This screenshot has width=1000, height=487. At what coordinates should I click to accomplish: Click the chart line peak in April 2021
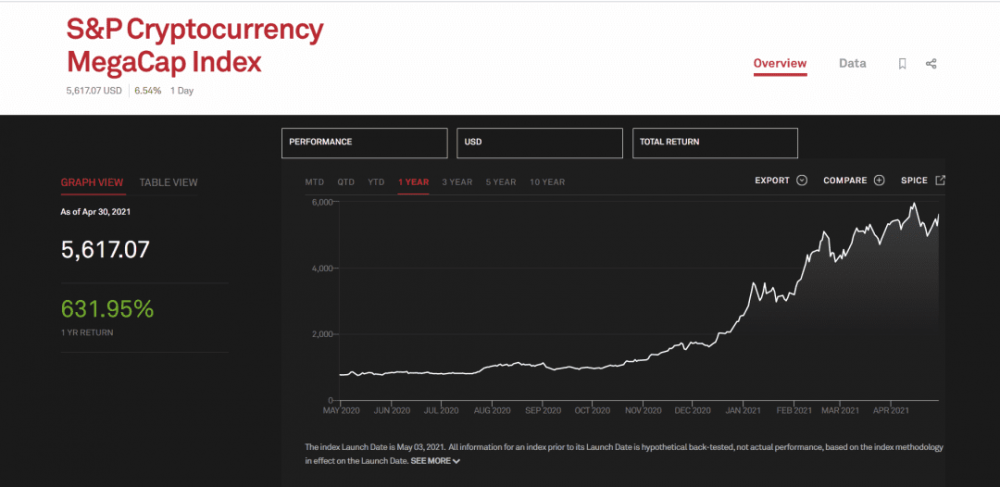913,204
